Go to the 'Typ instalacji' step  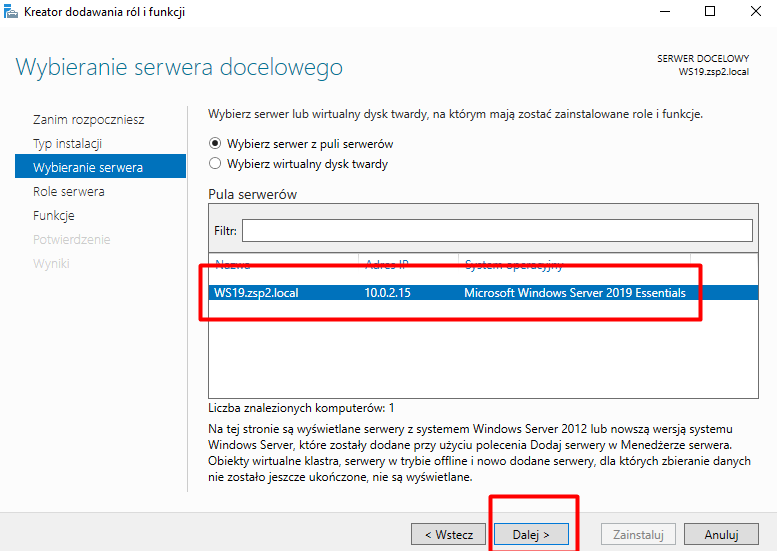click(x=67, y=143)
